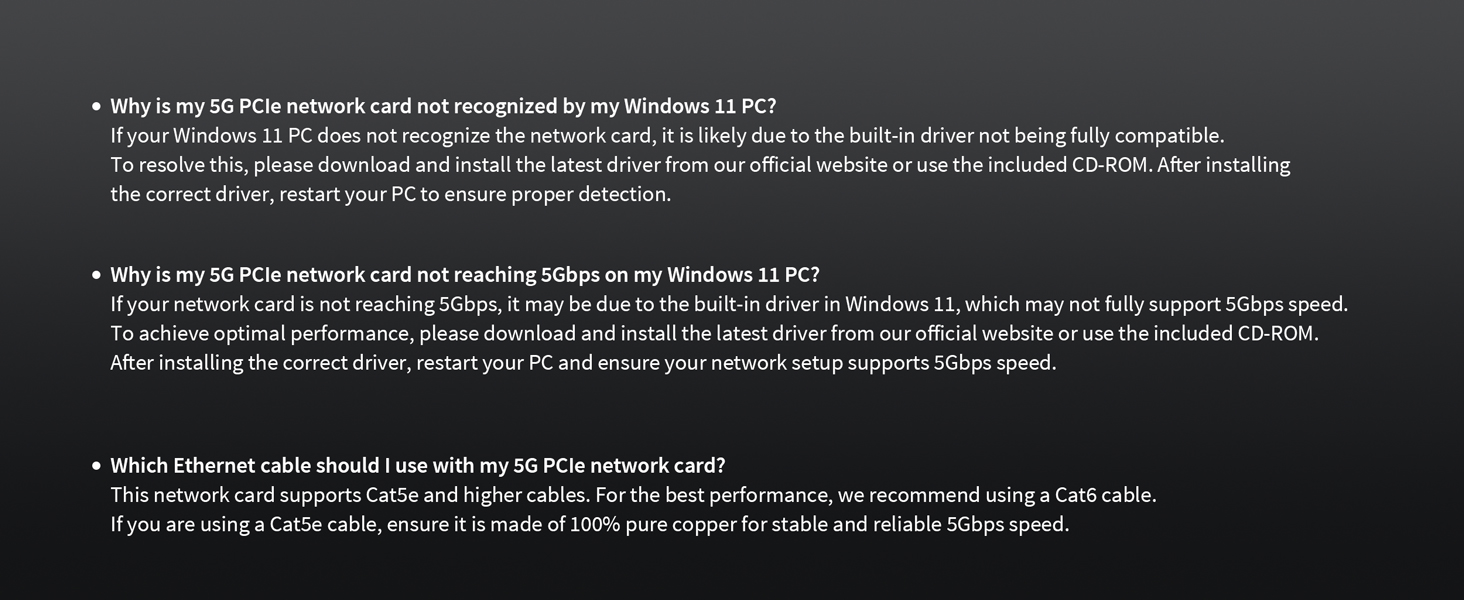Click the line starting 'To resolve this, please download'
Screen dimensions: 1464x600
(700, 165)
